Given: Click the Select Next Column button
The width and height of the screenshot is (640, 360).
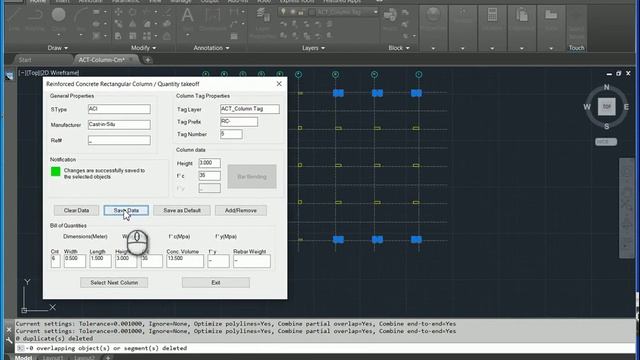Looking at the screenshot, I should 114,282.
